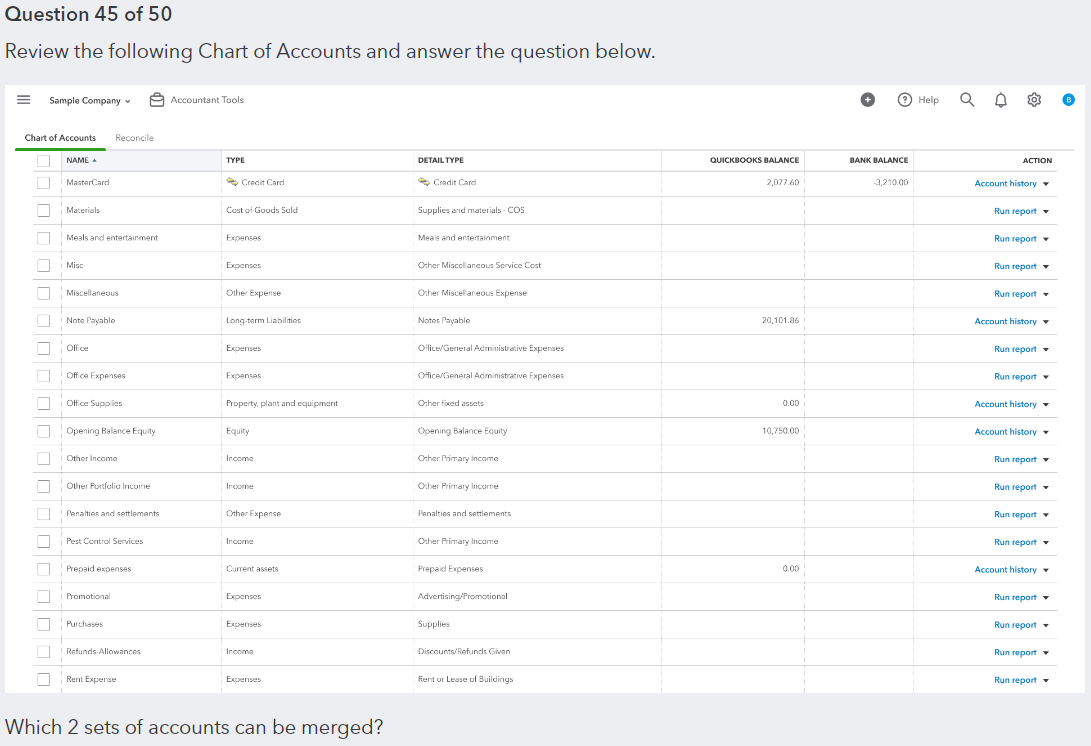Click the blue user profile avatar

point(1068,100)
